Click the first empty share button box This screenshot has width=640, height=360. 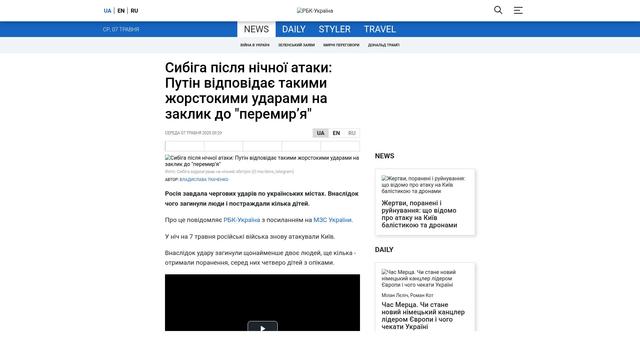(184, 146)
